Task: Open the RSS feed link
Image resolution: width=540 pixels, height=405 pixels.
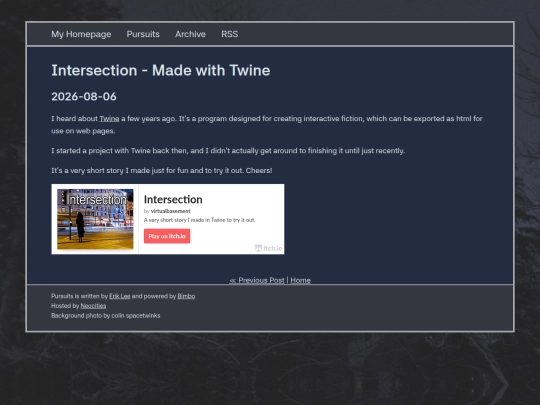Action: [230, 34]
